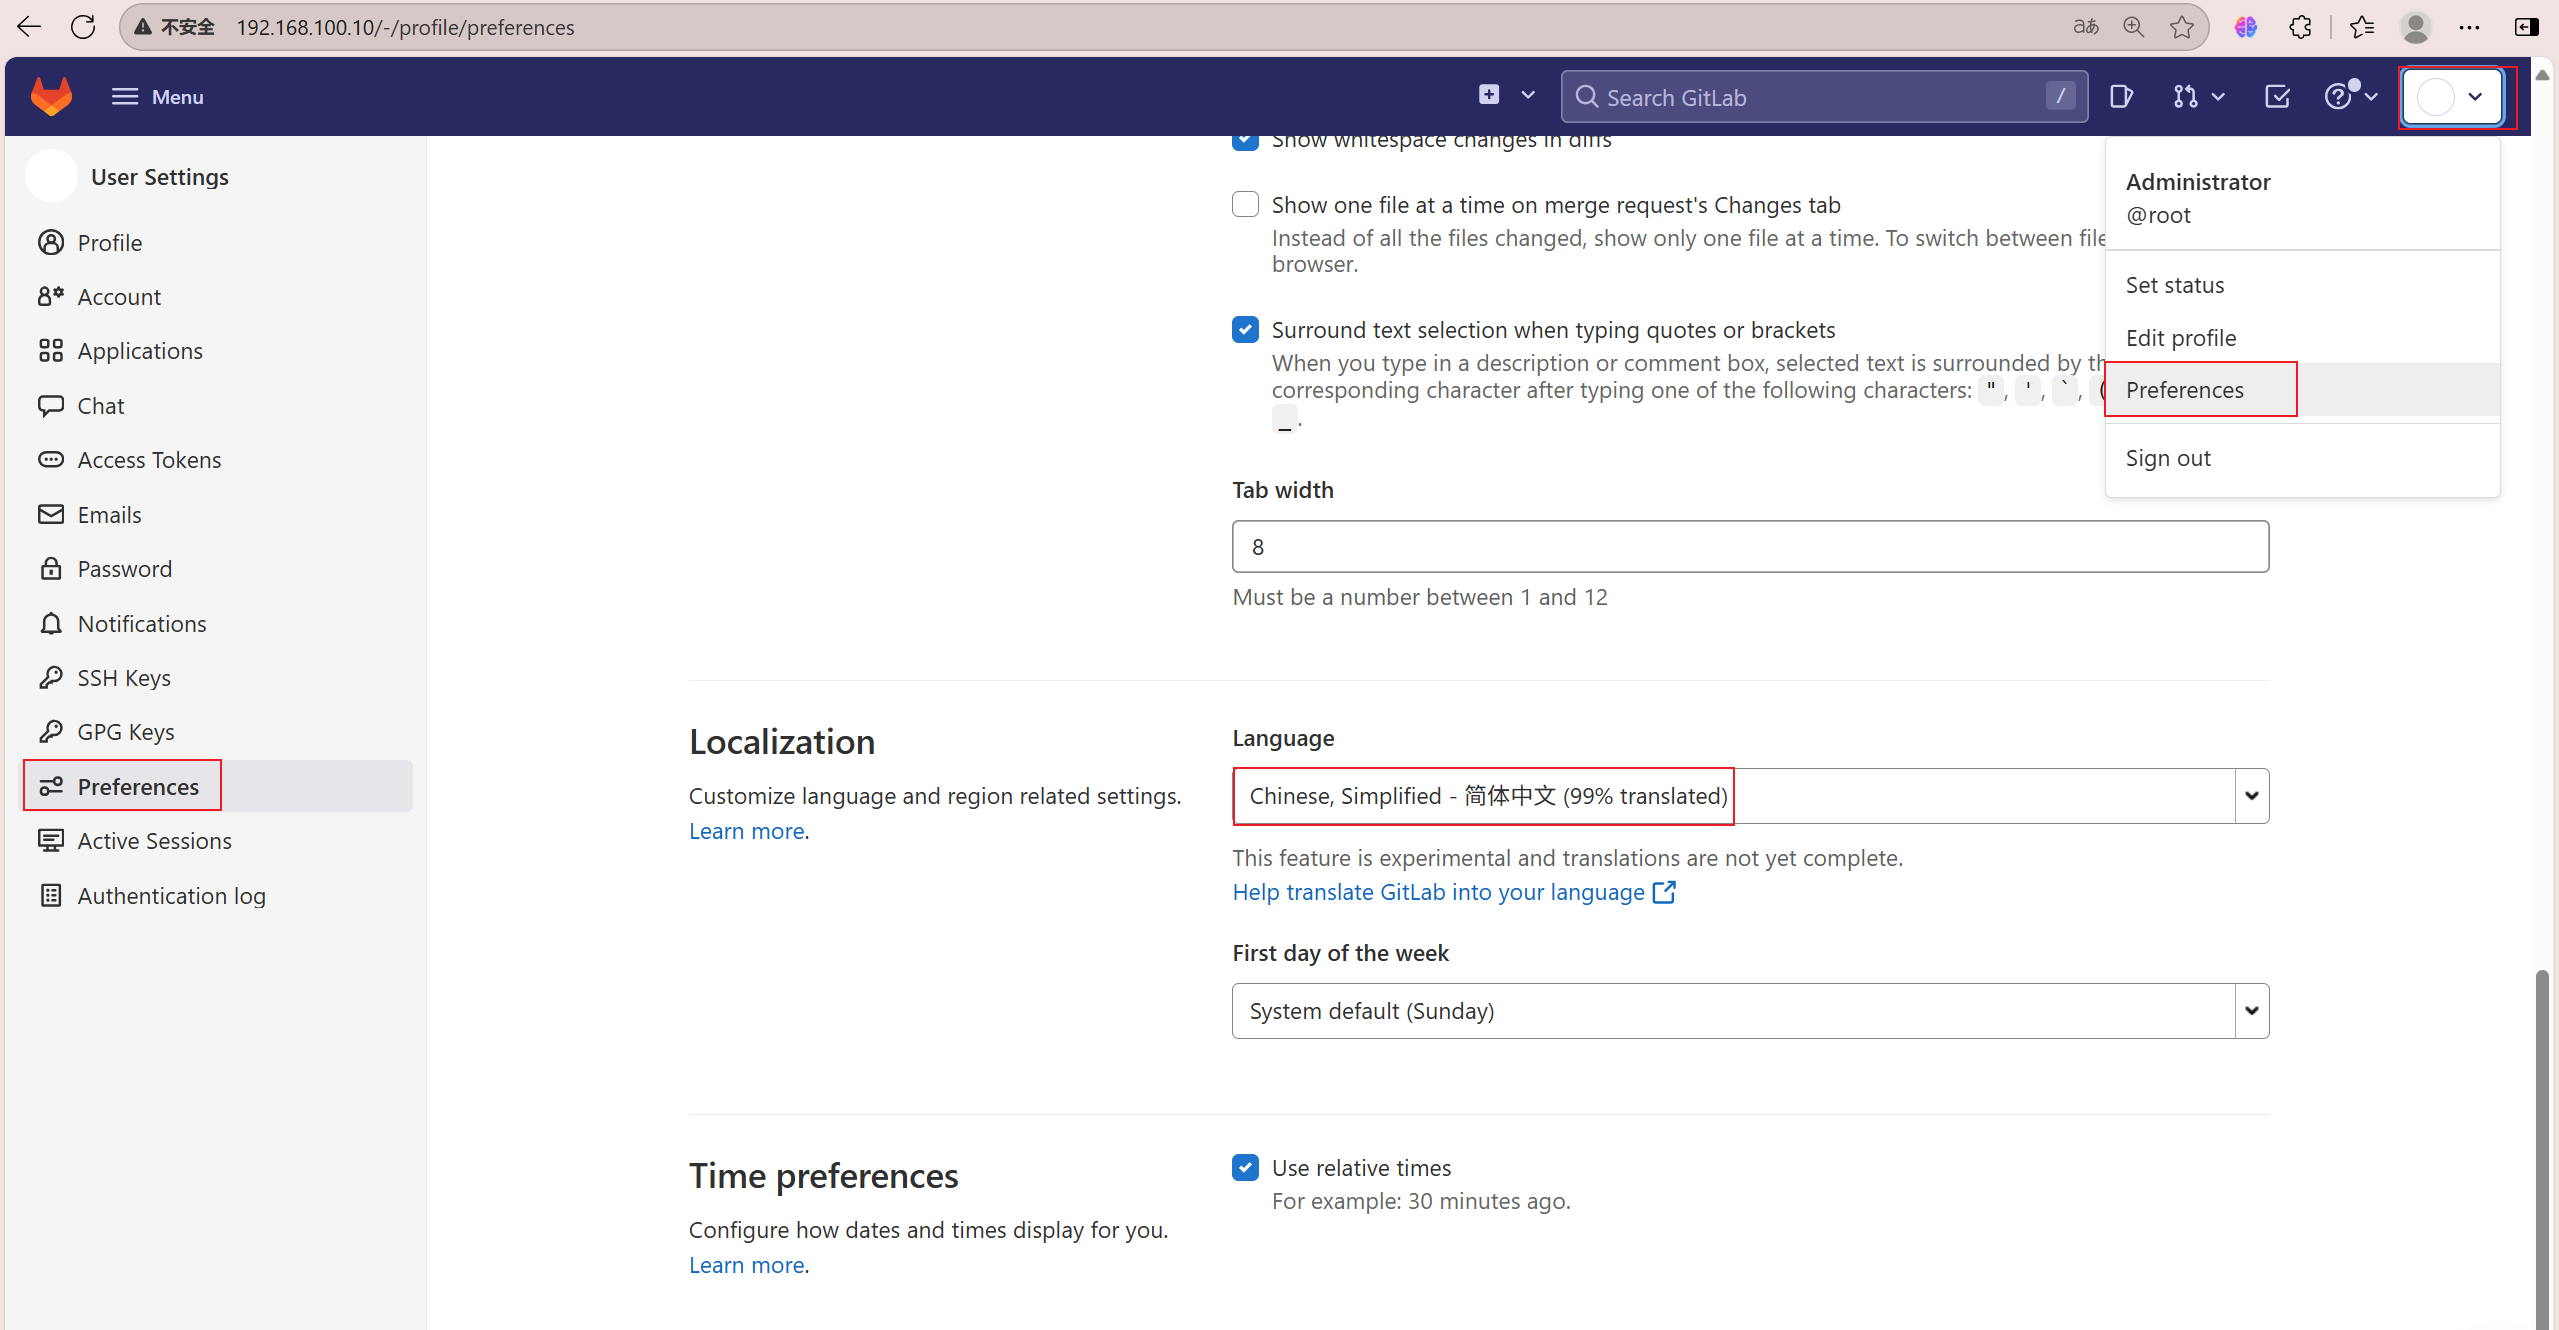Open SSH Keys in the sidebar

124,678
